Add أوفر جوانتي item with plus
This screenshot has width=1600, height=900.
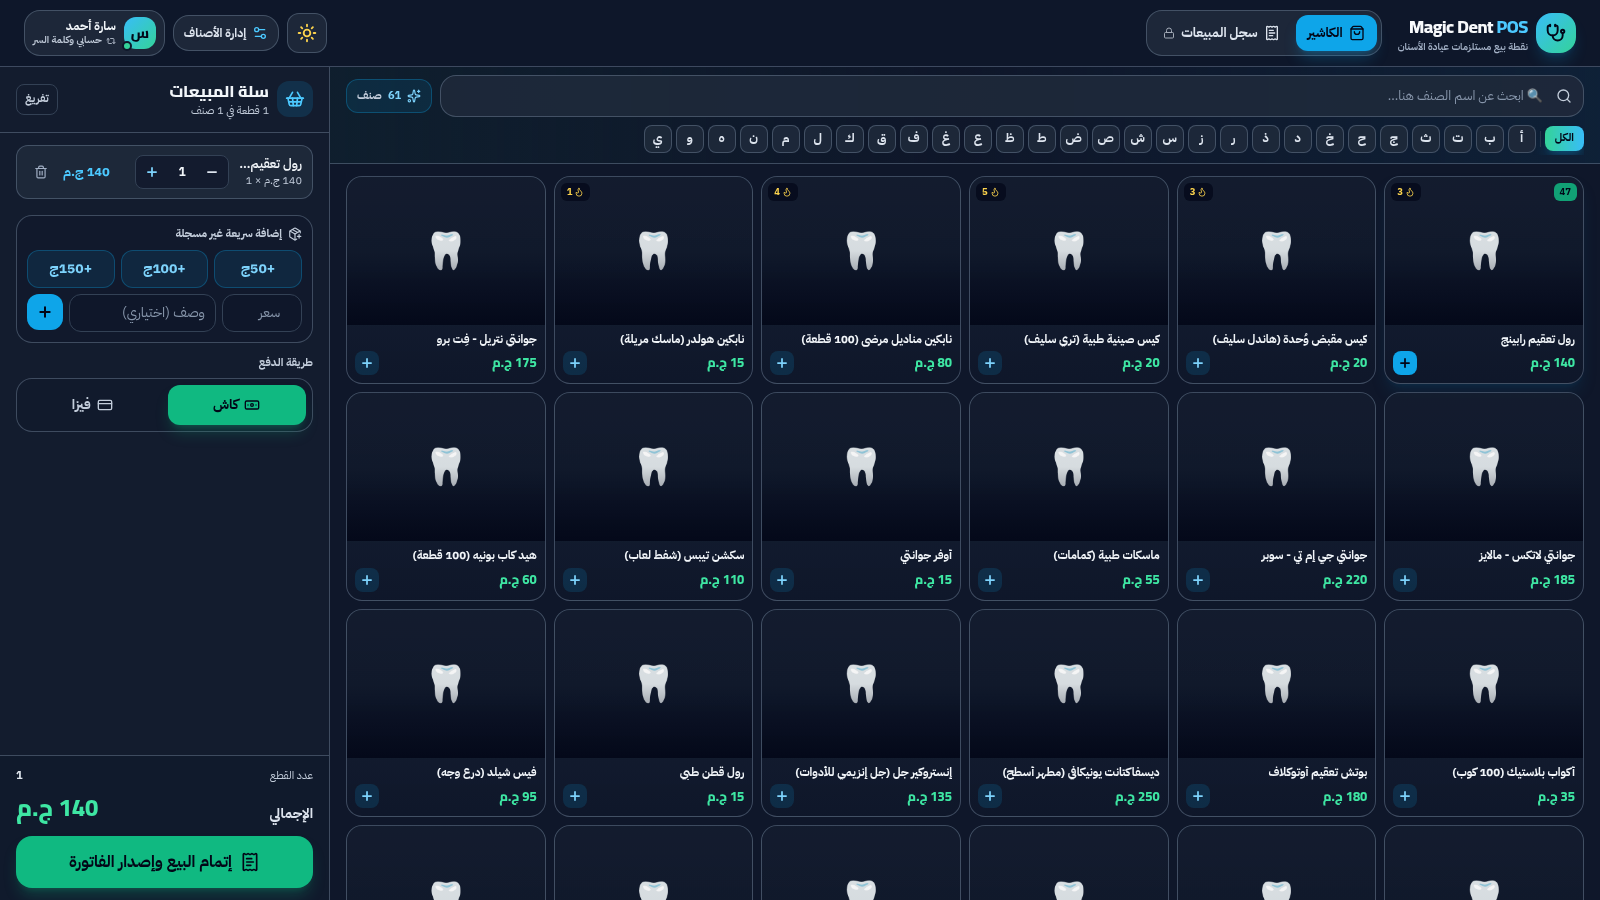[x=782, y=580]
